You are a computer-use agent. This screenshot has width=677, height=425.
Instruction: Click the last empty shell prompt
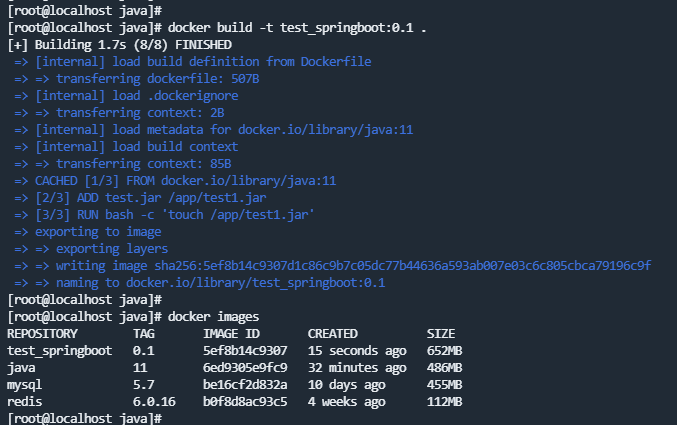pos(85,419)
